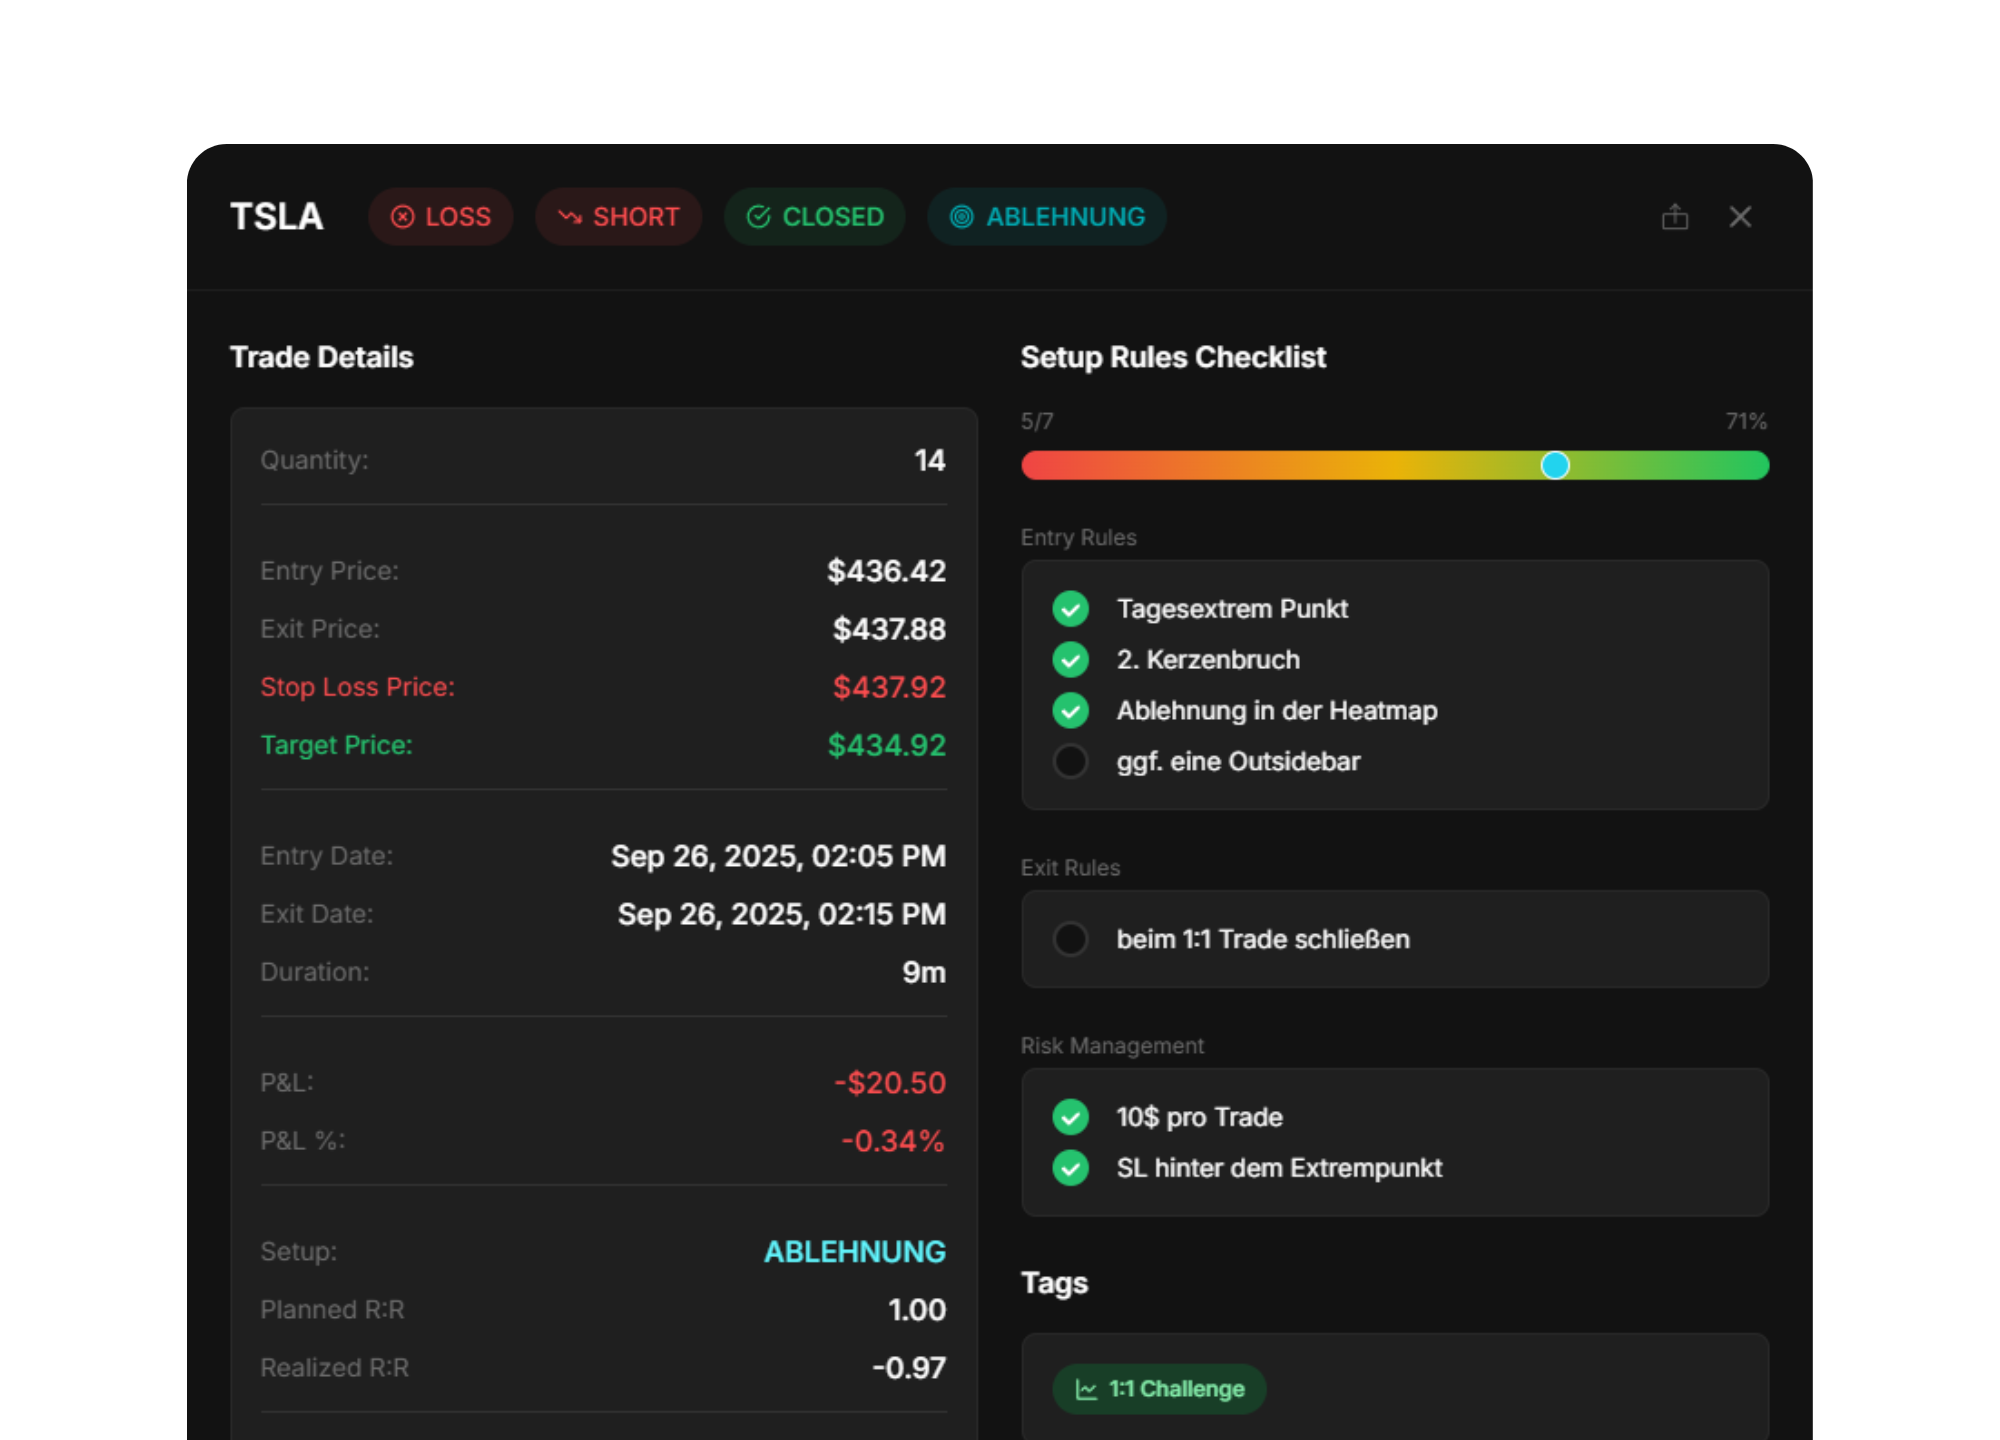Click the chart icon inside the 1:1 Challenge tag
Screen dimensions: 2000x1440
click(x=1086, y=1388)
